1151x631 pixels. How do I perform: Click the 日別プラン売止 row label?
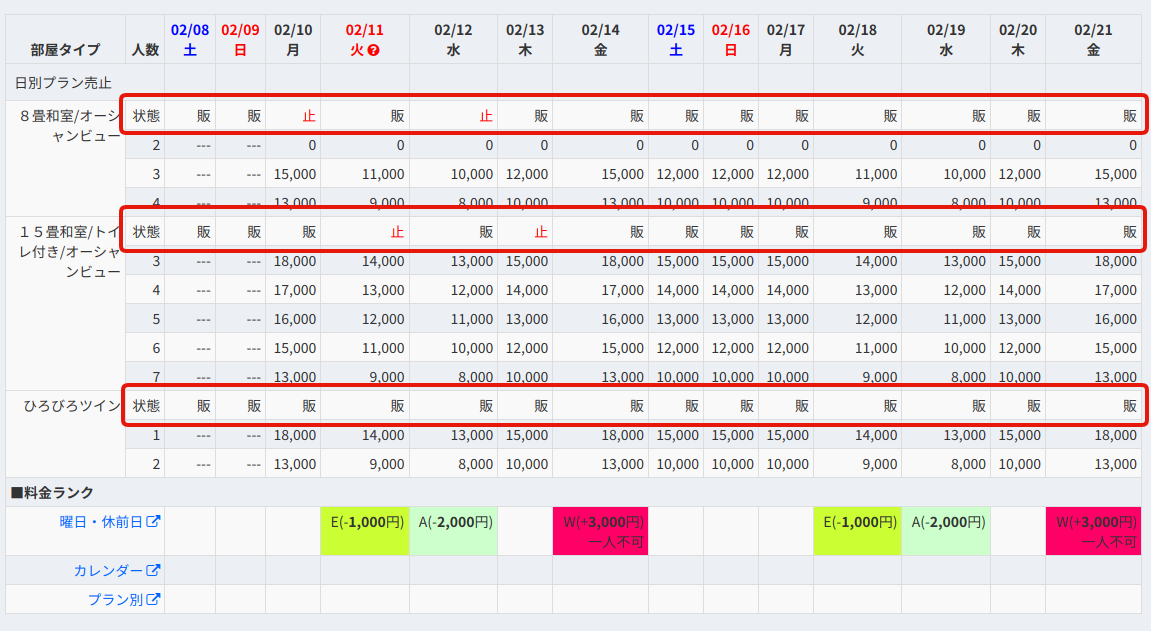(63, 82)
